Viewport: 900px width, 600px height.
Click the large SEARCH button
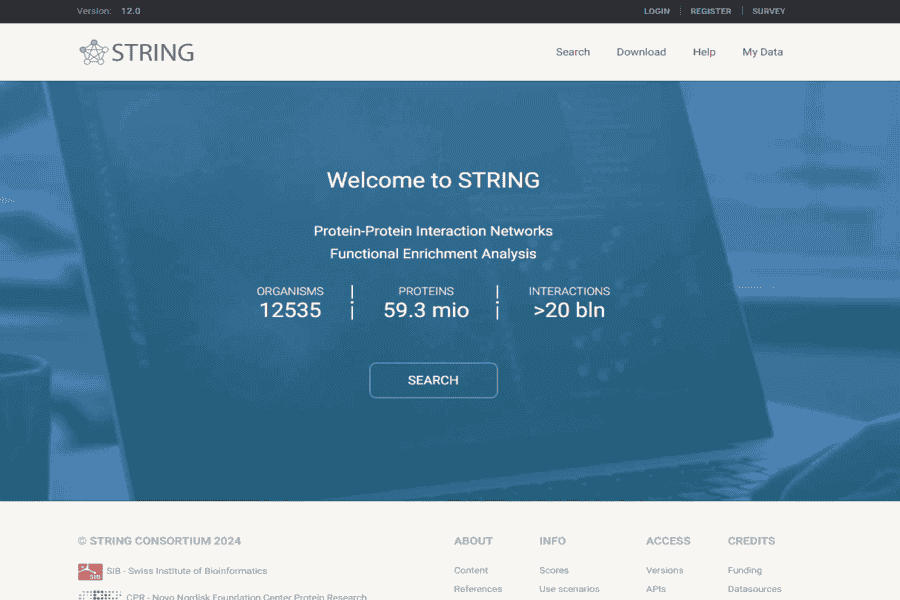tap(433, 380)
